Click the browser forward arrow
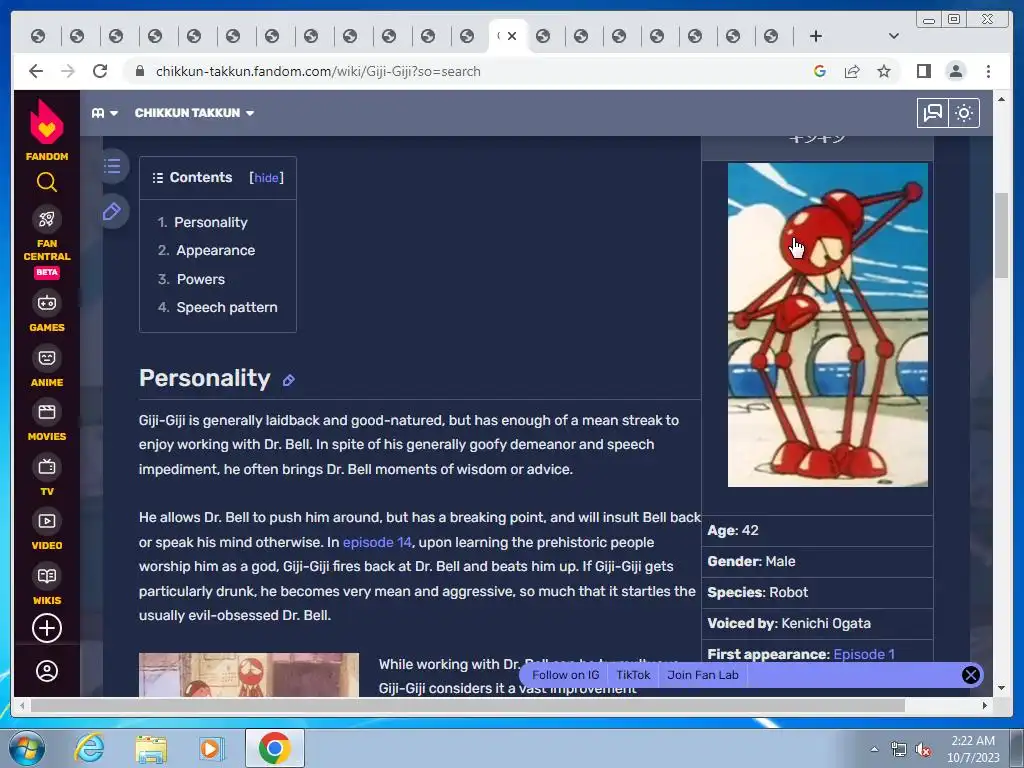 68,71
